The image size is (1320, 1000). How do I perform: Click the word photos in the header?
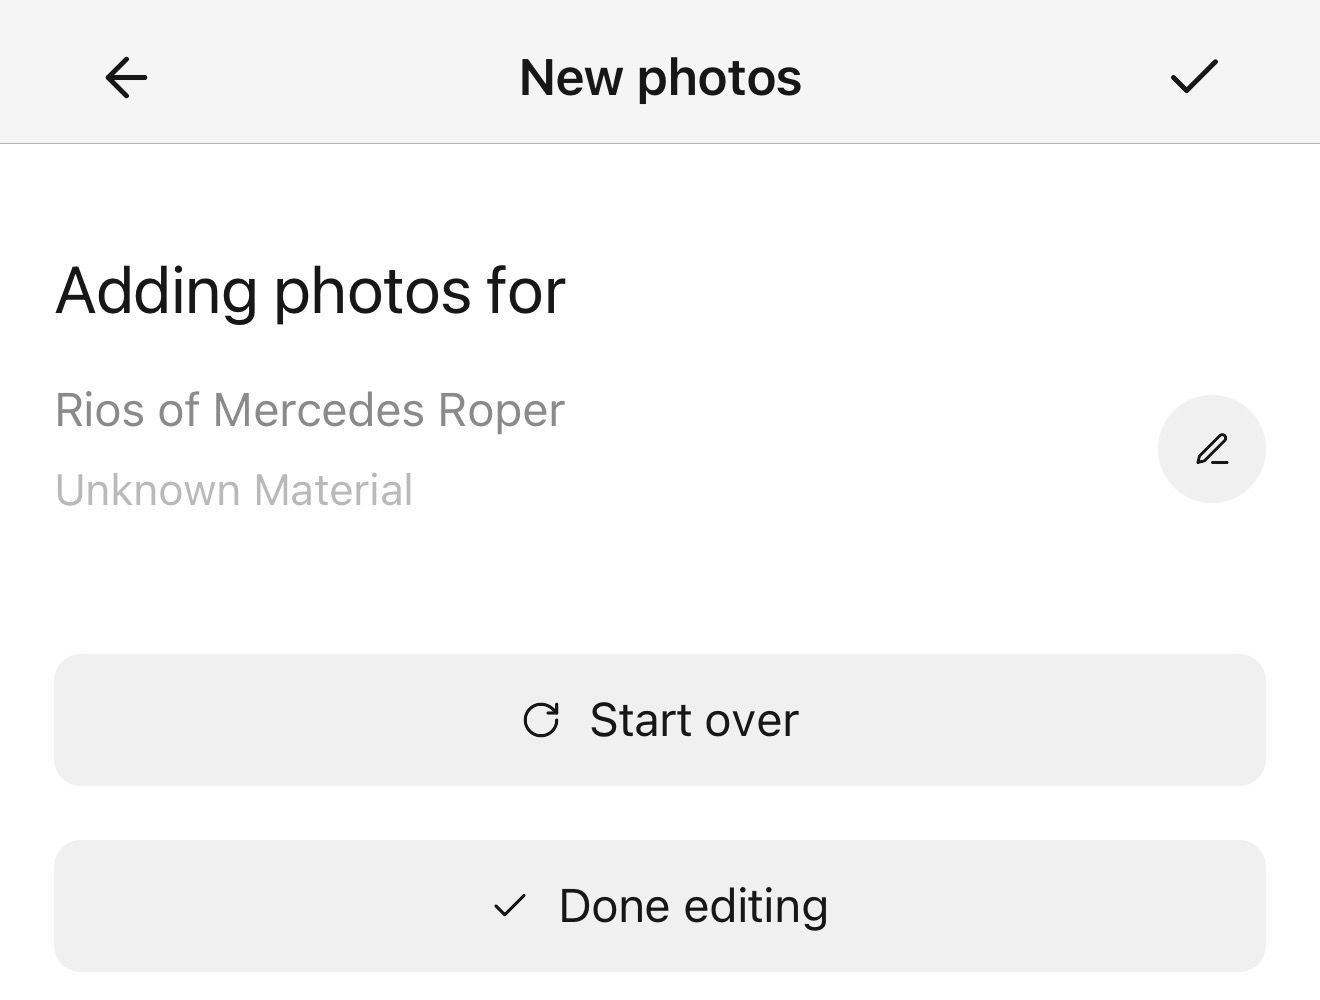pos(719,80)
